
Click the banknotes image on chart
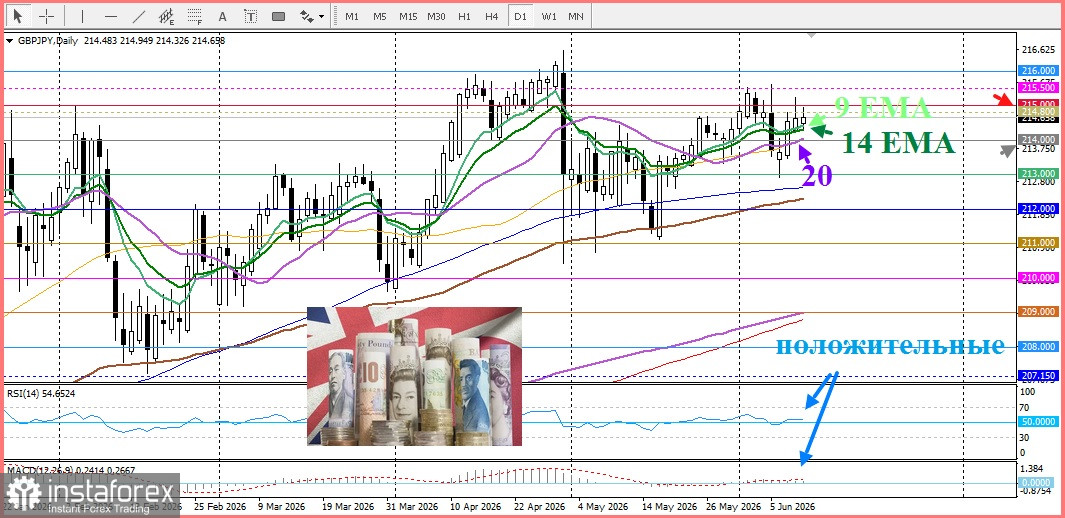tap(414, 376)
